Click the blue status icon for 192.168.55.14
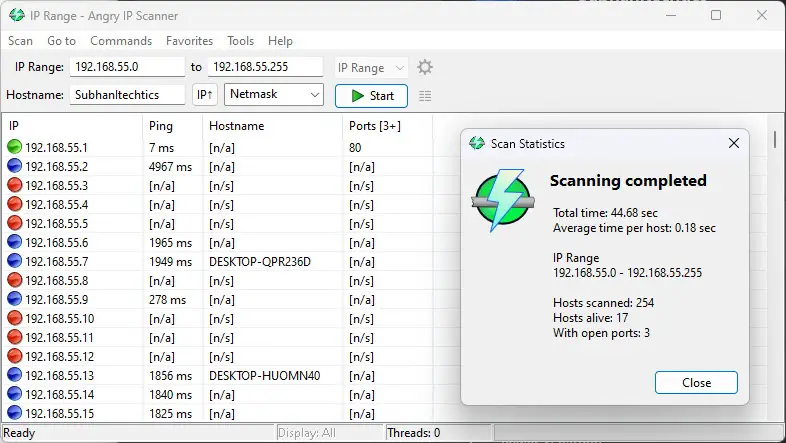Viewport: 786px width, 443px height. pyautogui.click(x=15, y=394)
